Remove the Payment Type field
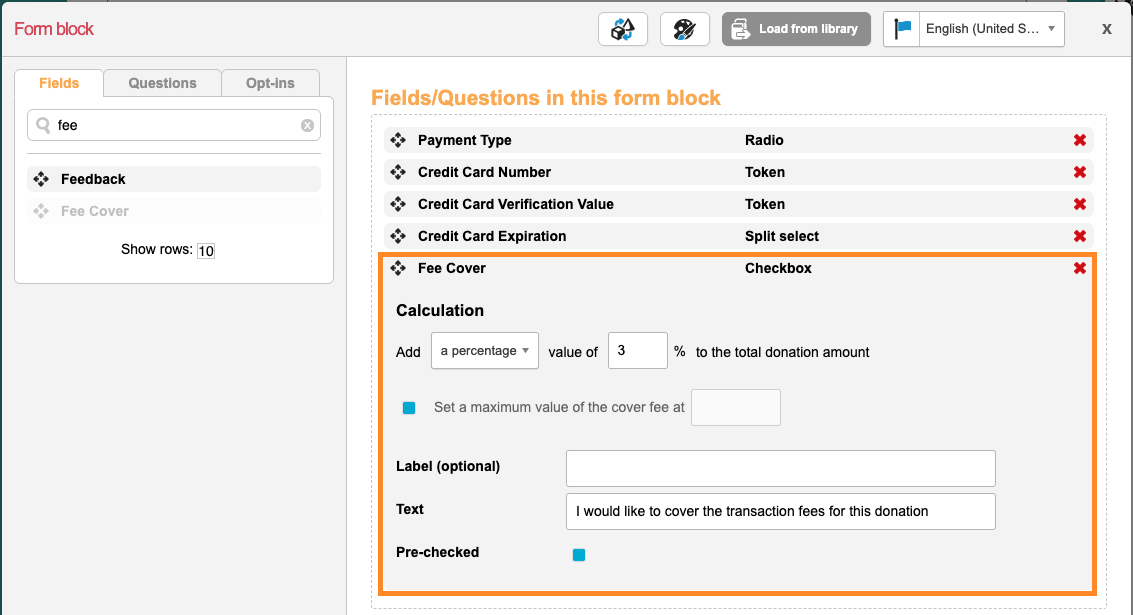 (1080, 141)
